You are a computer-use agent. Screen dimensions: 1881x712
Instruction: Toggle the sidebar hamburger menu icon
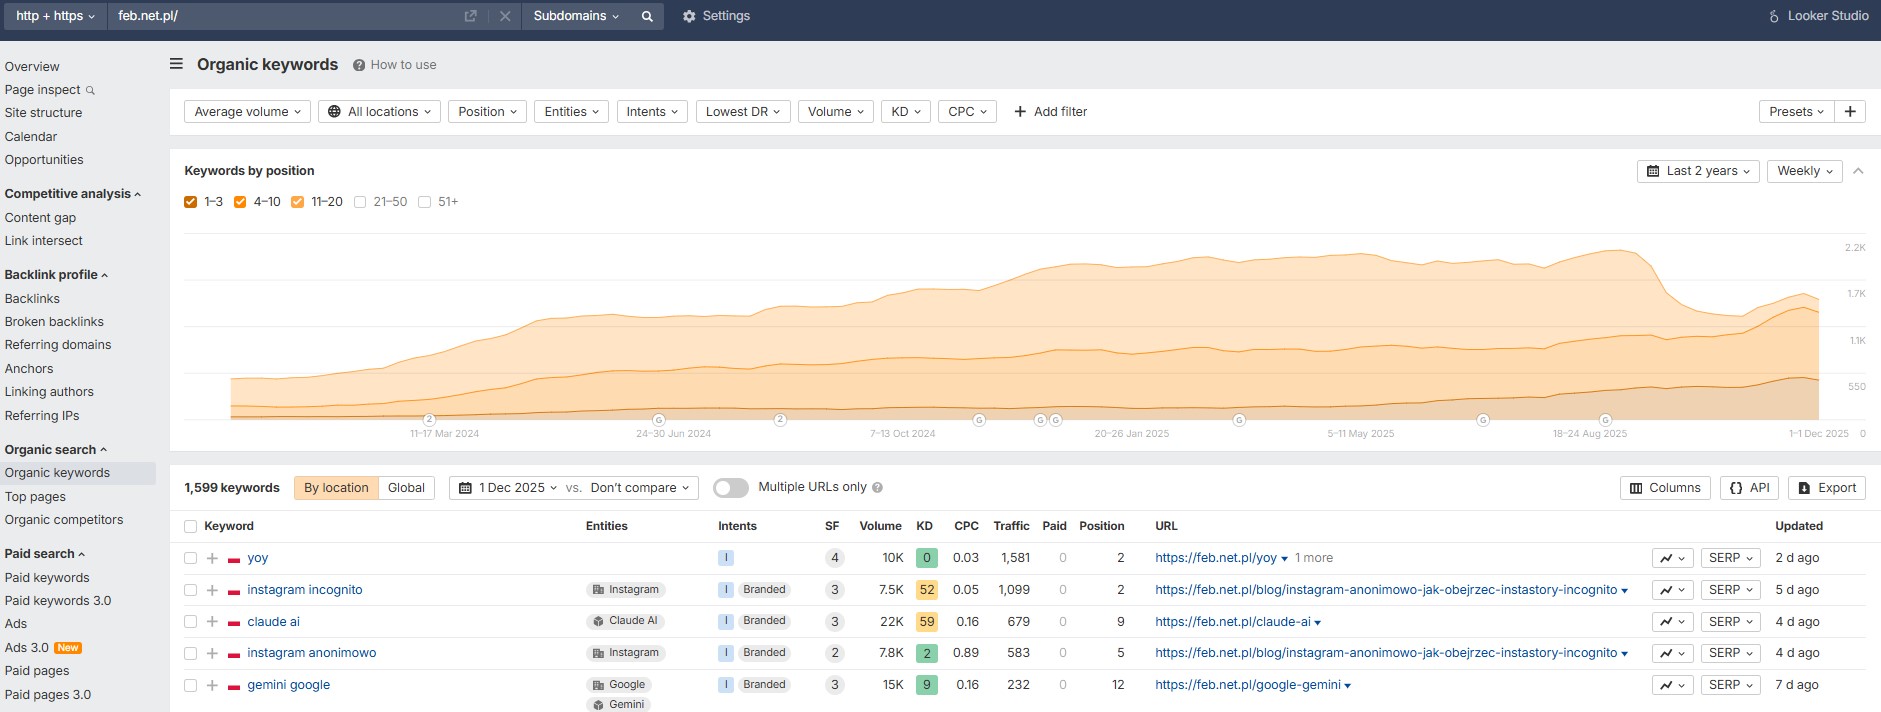176,64
